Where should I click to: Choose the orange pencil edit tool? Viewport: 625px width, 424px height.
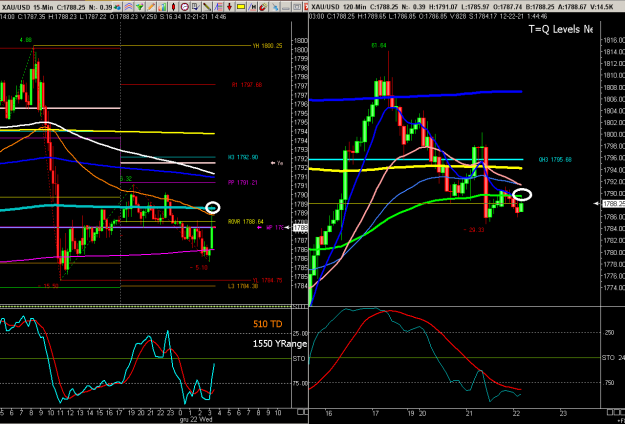pyautogui.click(x=151, y=7)
